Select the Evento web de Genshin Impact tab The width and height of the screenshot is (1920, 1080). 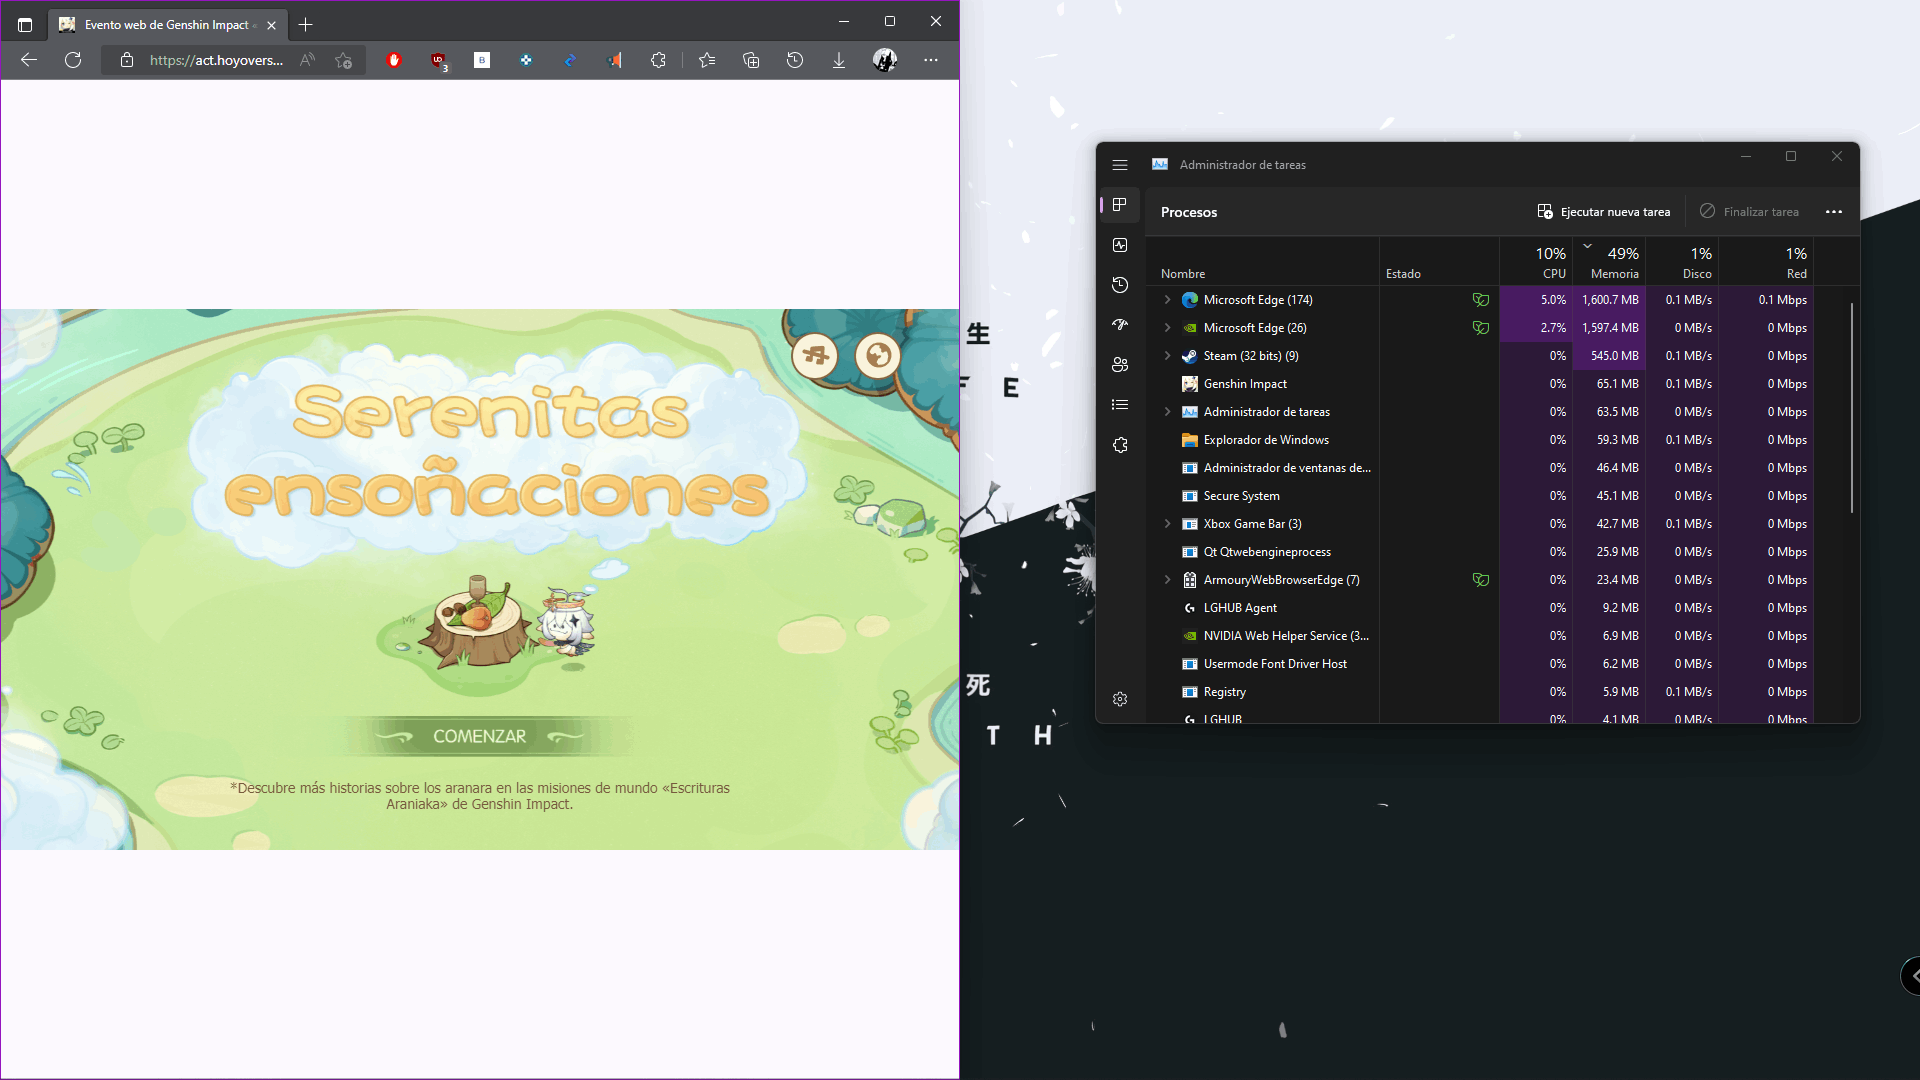(x=165, y=24)
